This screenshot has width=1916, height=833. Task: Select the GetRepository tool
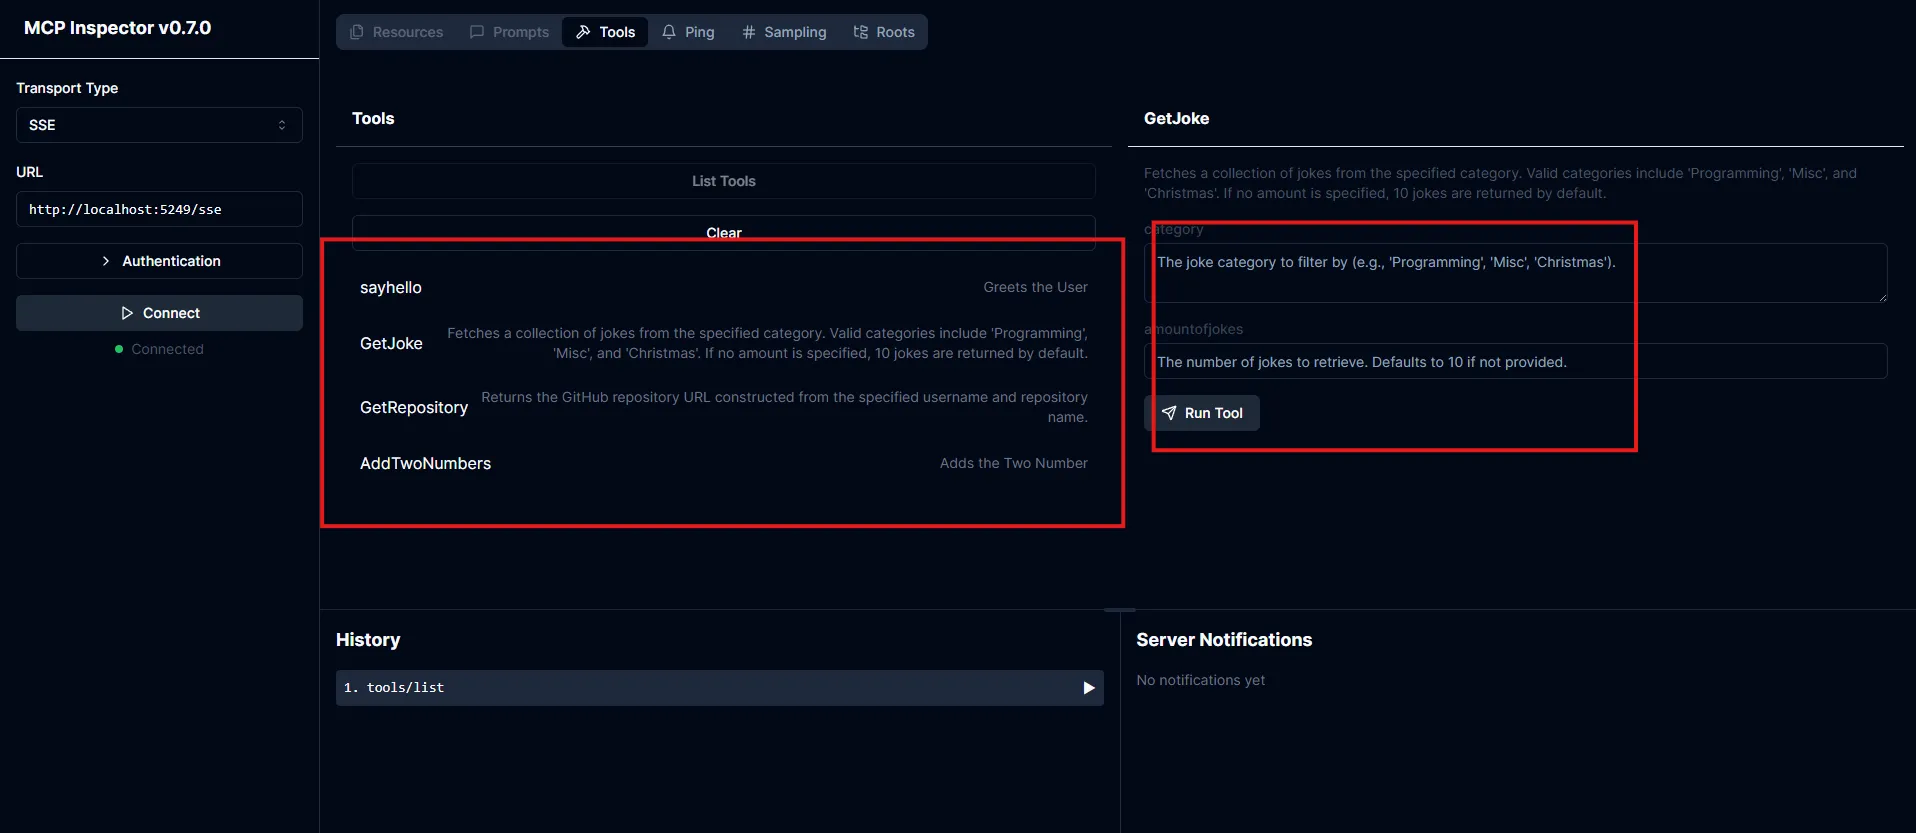tap(414, 408)
